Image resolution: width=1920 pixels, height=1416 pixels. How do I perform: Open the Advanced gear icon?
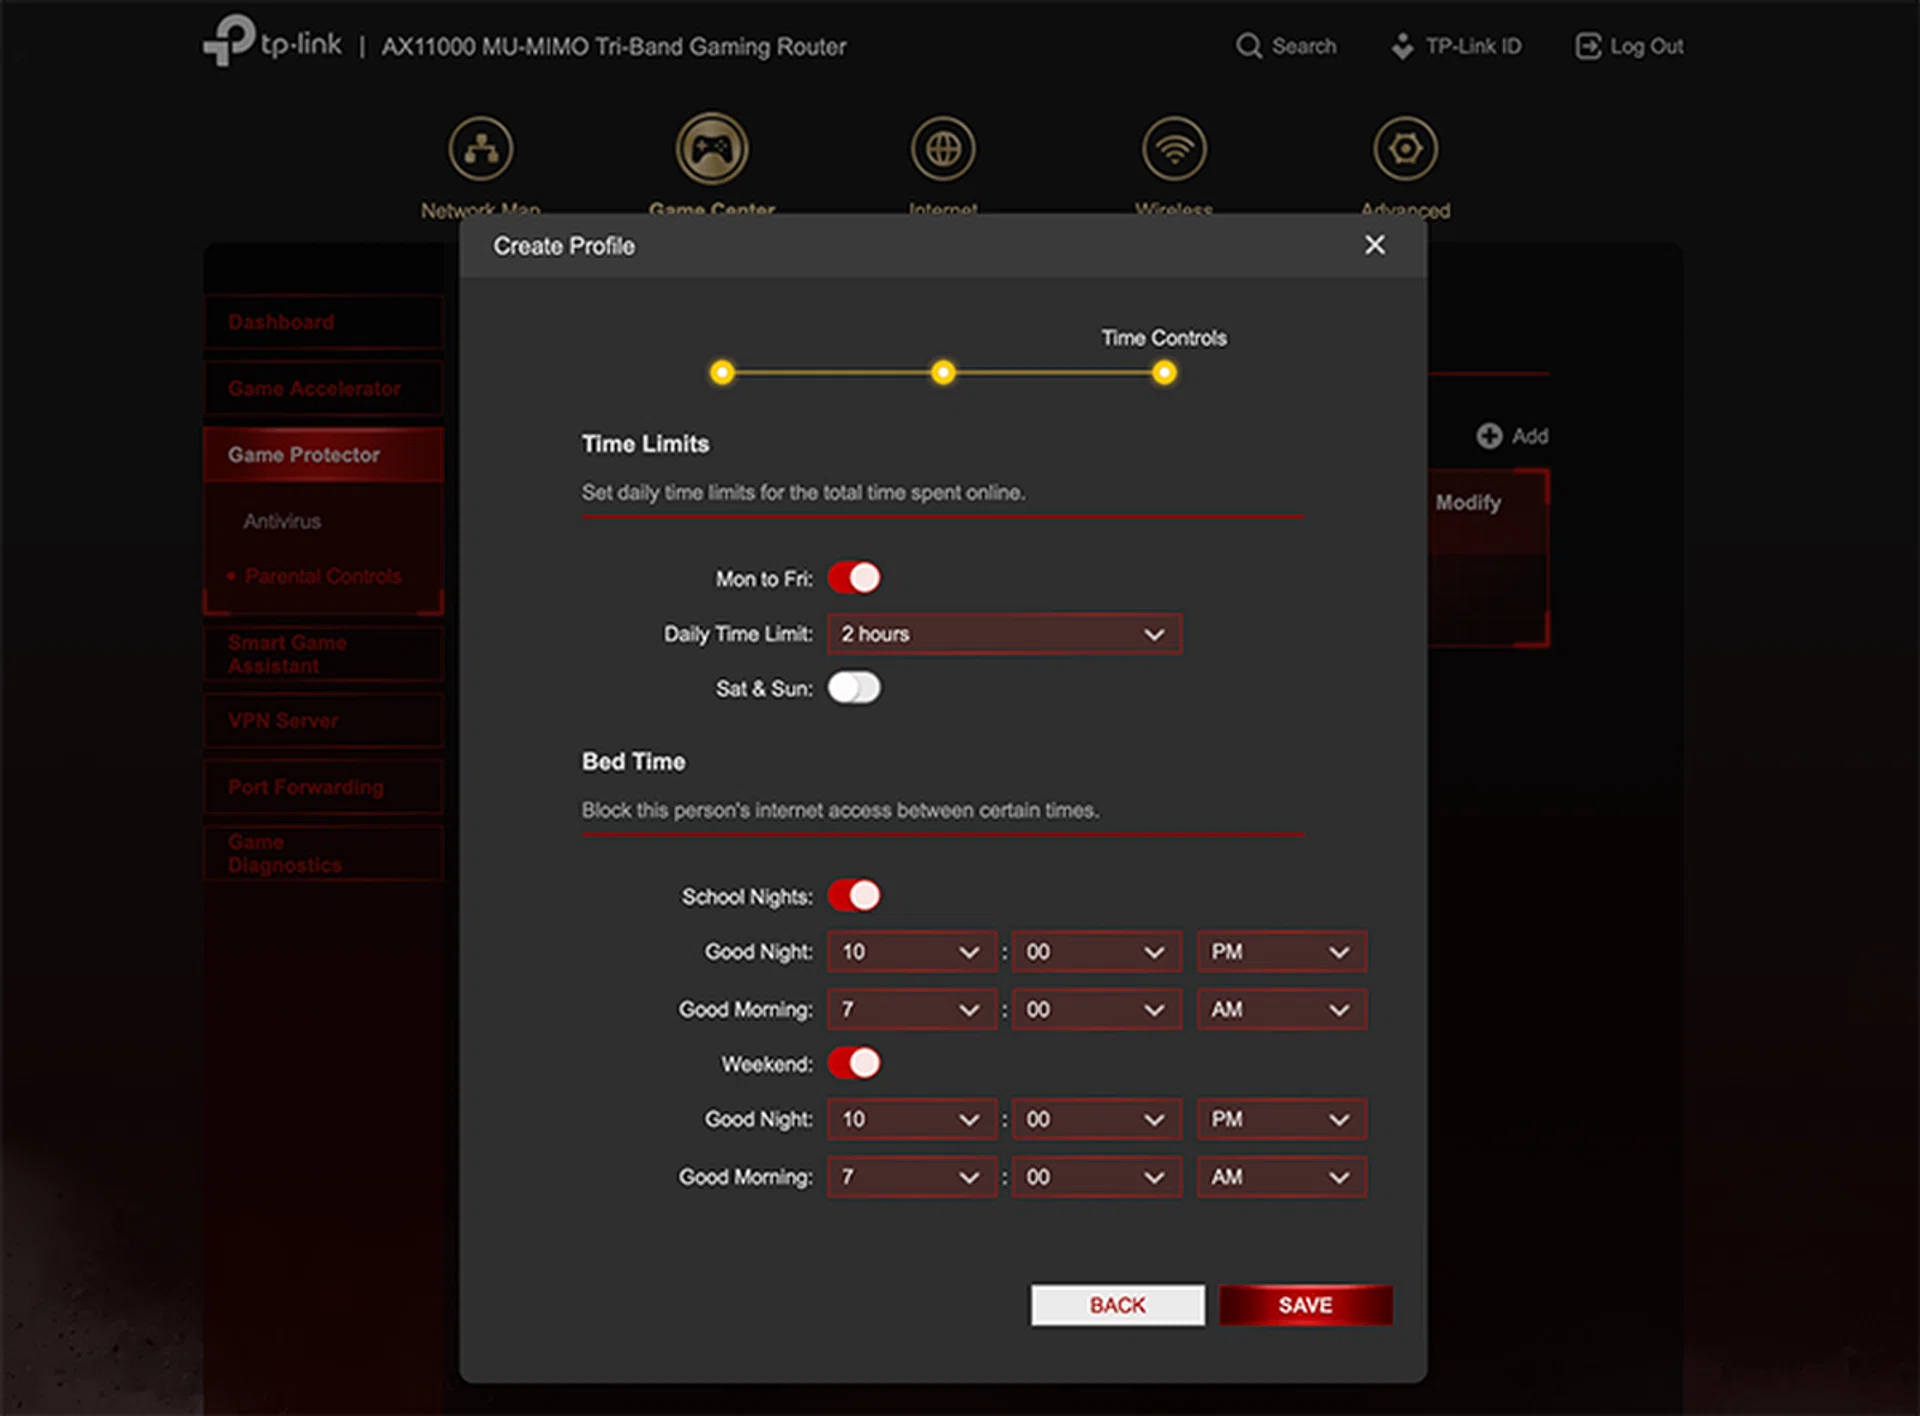coord(1405,149)
